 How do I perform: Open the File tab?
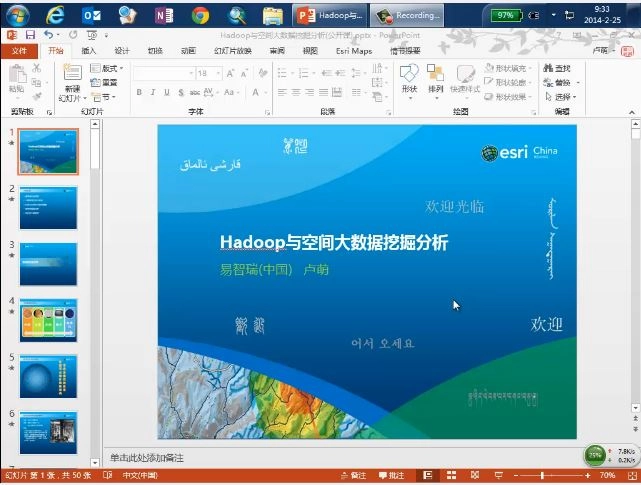coord(19,51)
